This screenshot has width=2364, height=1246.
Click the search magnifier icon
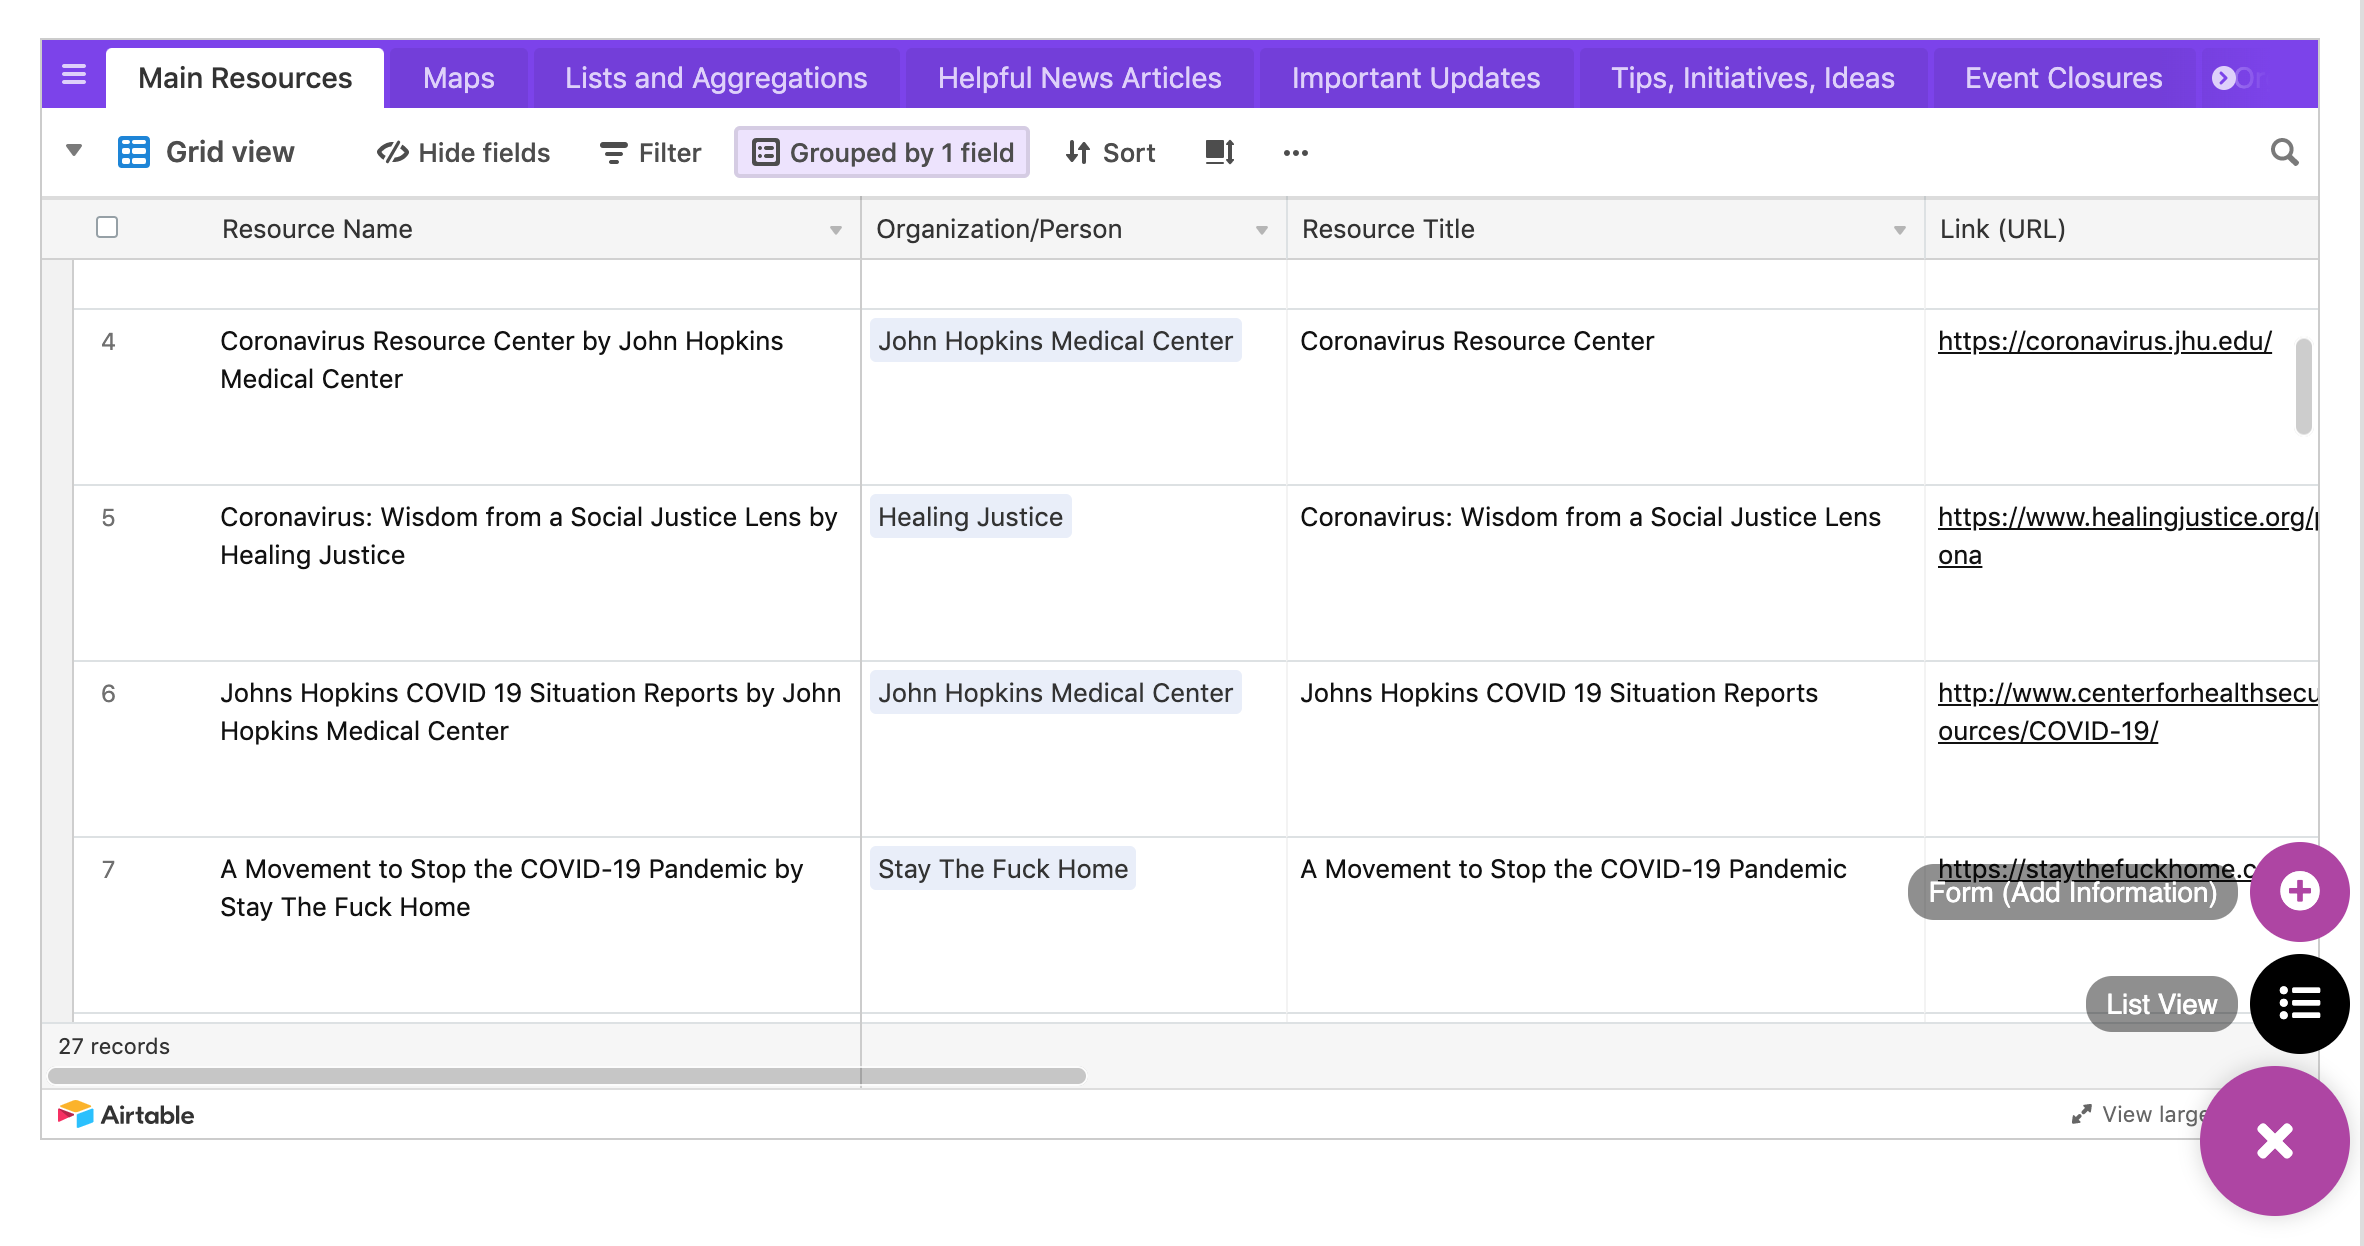[x=2284, y=152]
